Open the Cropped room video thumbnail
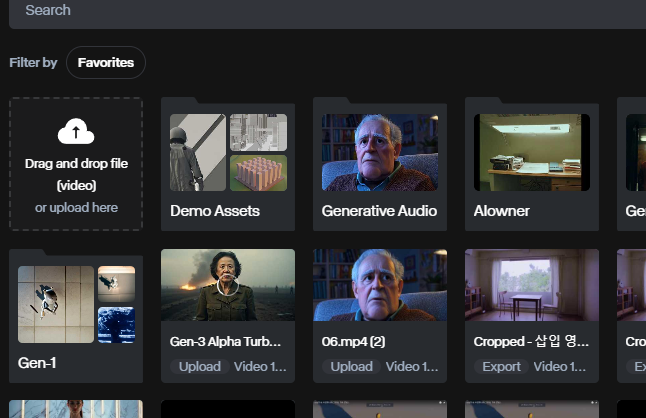This screenshot has height=418, width=646. click(532, 285)
